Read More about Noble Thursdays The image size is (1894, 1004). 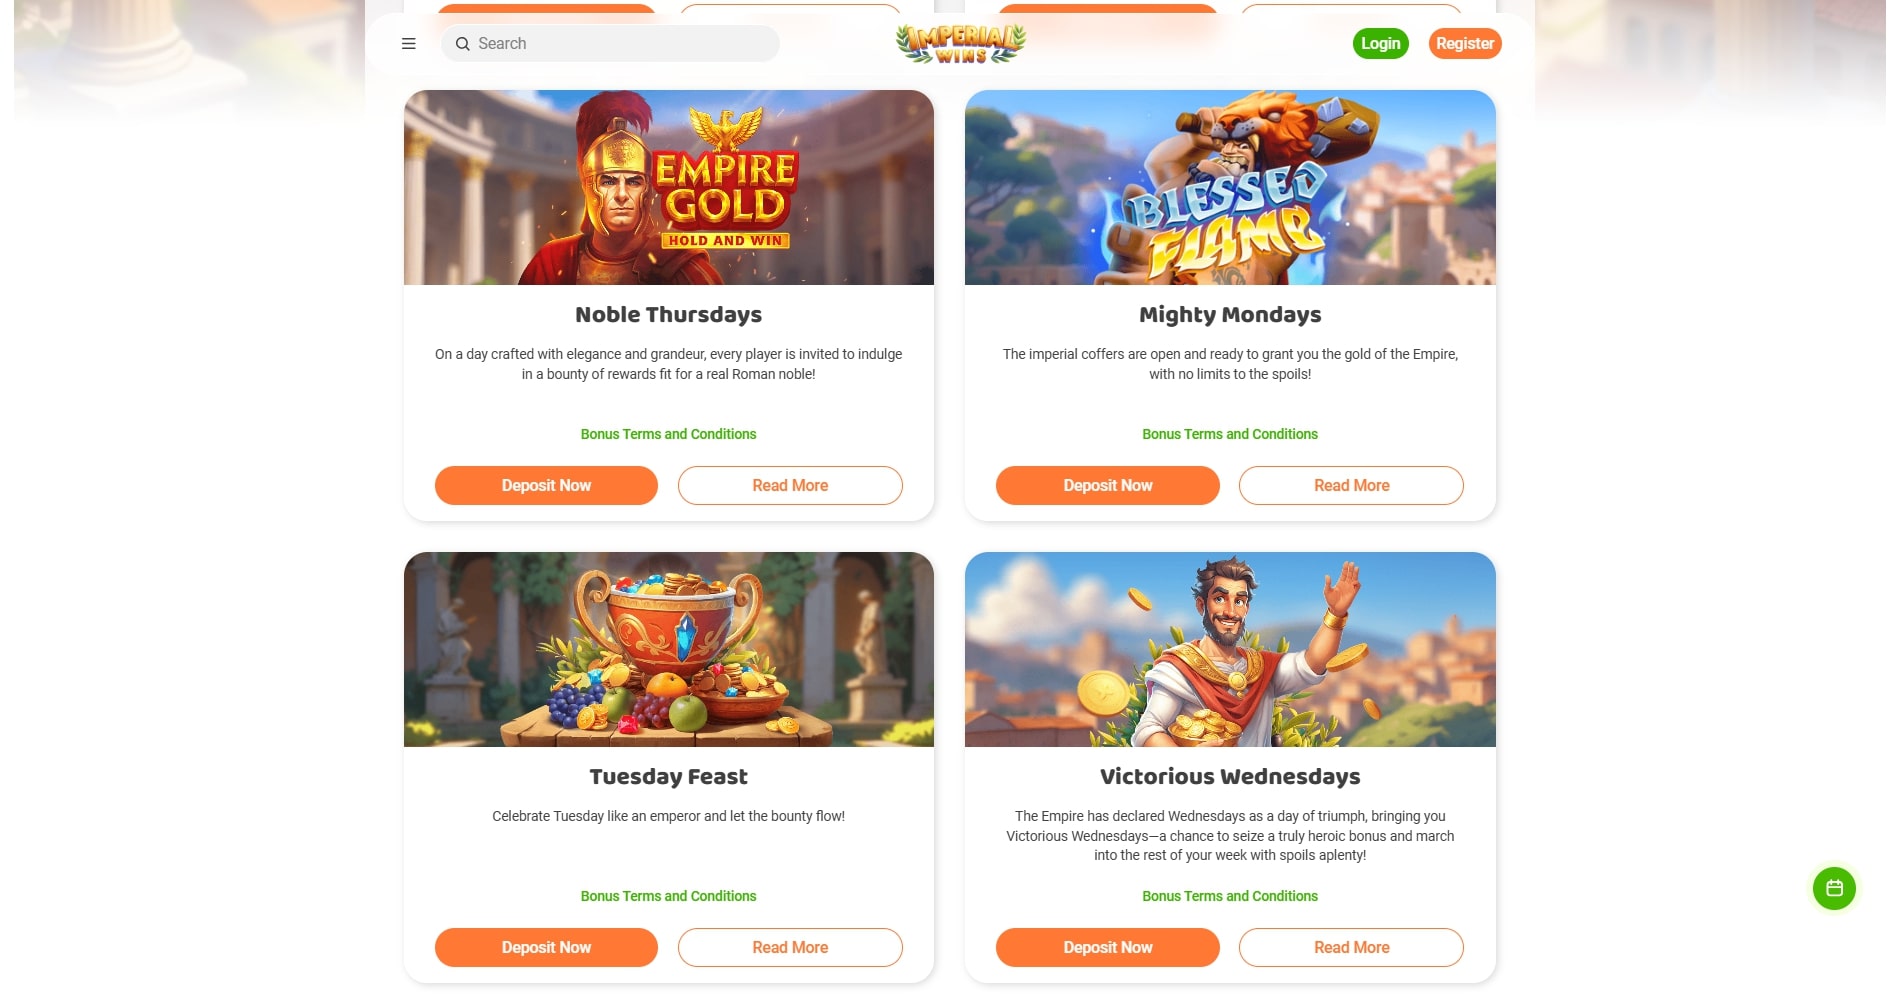790,485
